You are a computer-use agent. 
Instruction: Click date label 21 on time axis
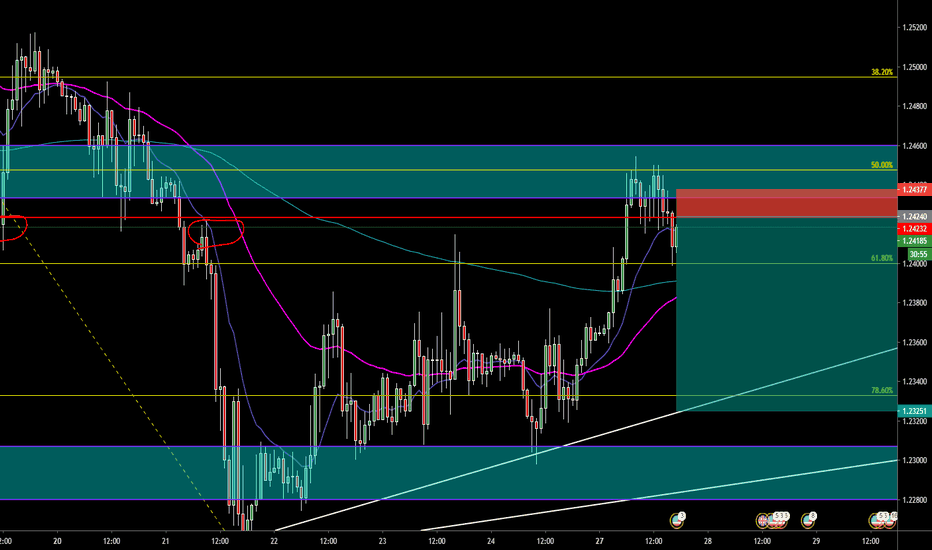point(165,541)
